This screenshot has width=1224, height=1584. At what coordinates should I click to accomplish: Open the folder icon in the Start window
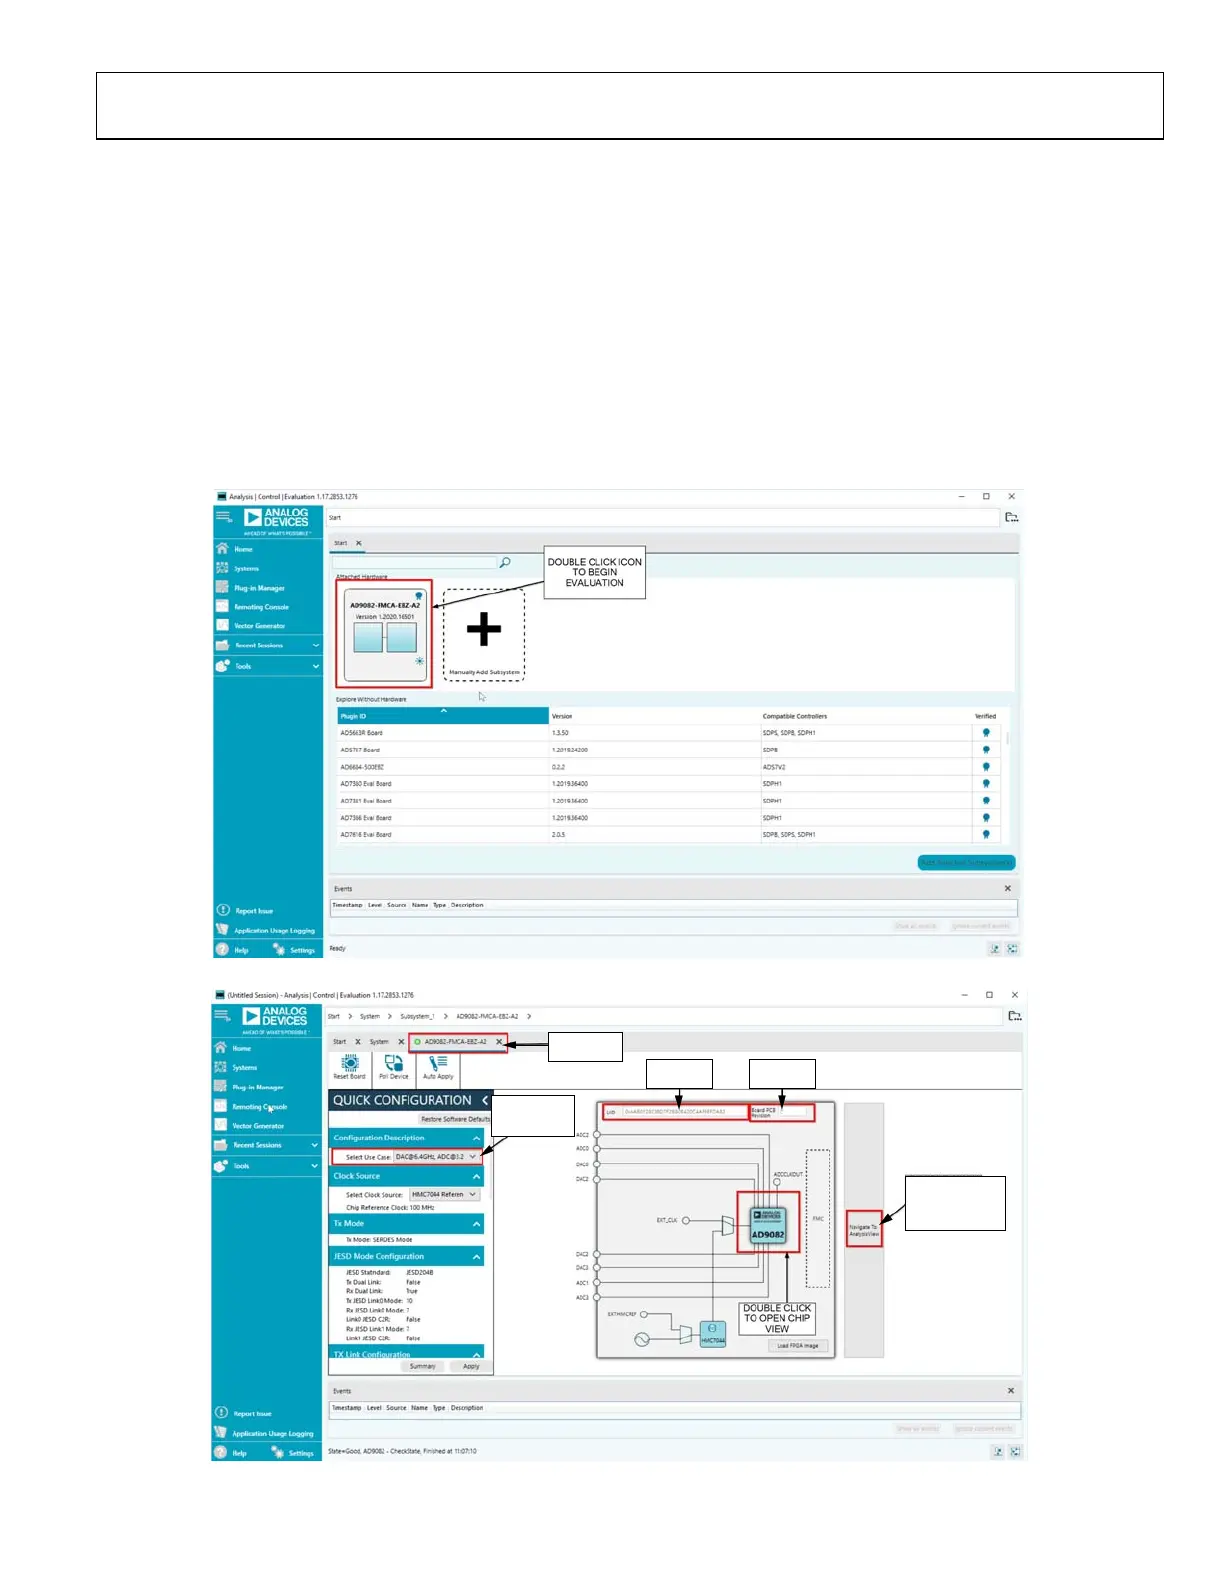pyautogui.click(x=1012, y=517)
